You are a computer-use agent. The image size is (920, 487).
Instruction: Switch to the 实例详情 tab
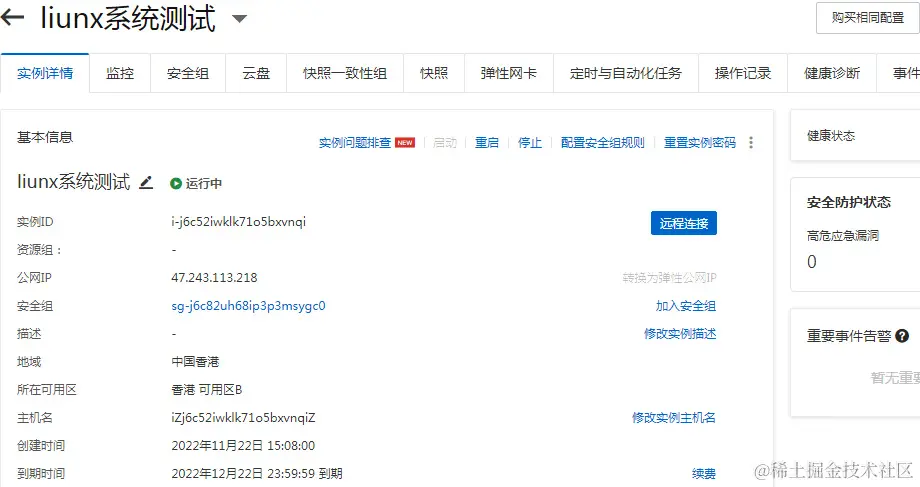click(45, 73)
